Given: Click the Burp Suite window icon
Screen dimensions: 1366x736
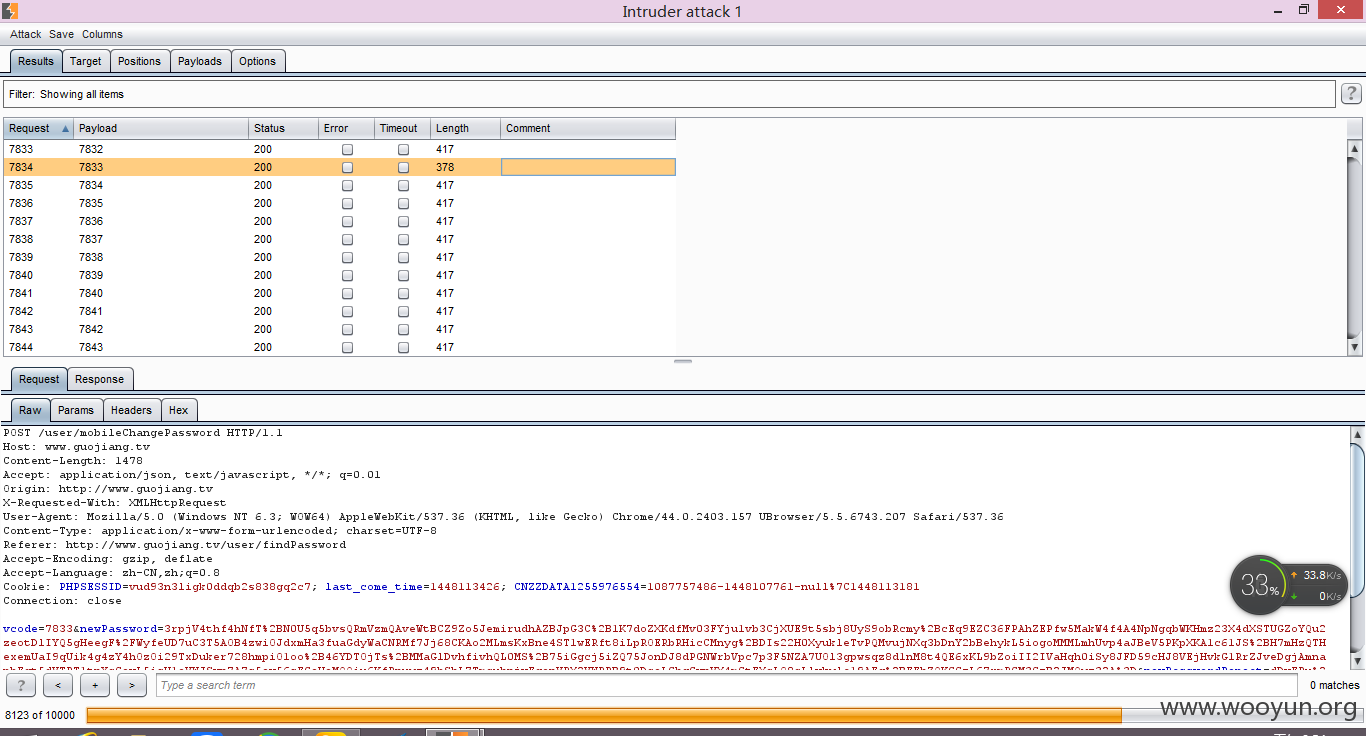Looking at the screenshot, I should click(10, 10).
